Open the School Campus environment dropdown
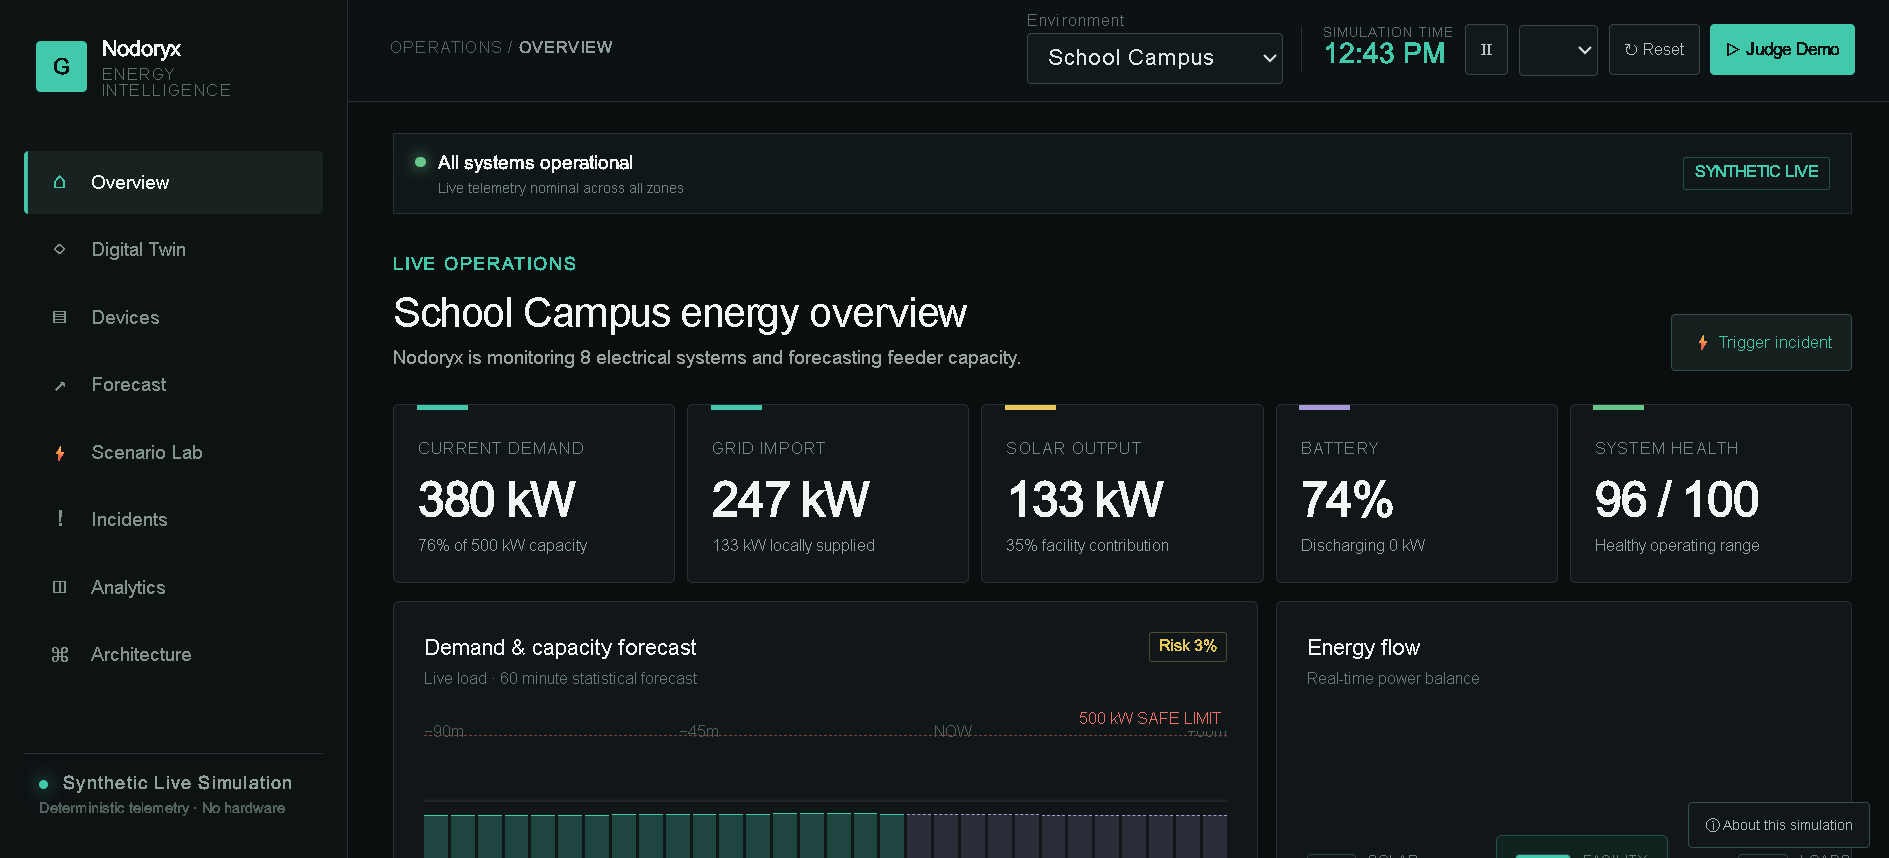The image size is (1889, 858). (1154, 58)
